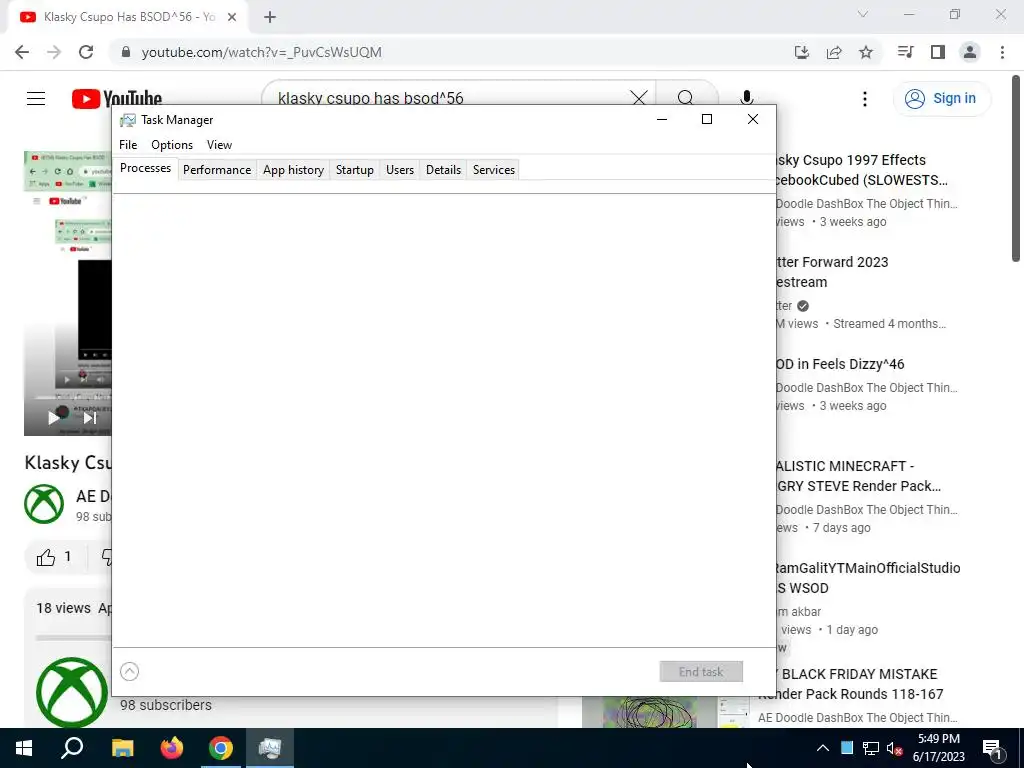Collapse Task Manager with Fewer details arrow
The image size is (1024, 768).
tap(129, 671)
